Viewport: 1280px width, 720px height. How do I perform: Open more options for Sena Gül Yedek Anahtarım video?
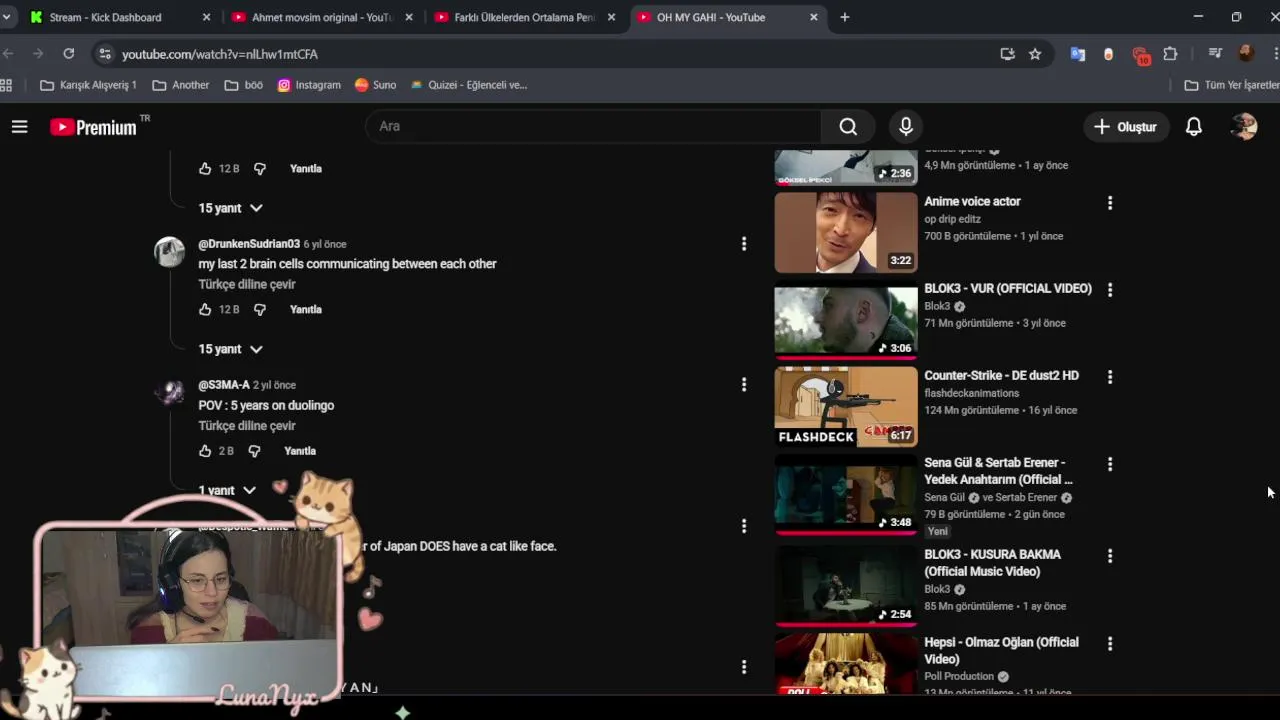pyautogui.click(x=1109, y=464)
